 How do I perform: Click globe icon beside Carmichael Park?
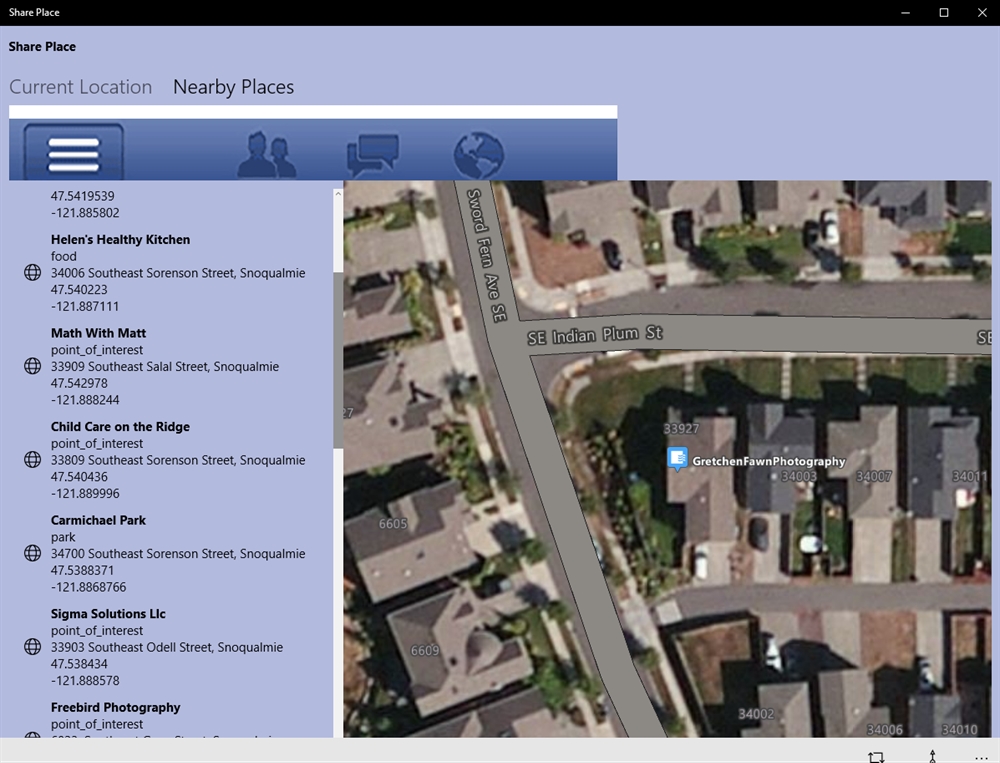coord(33,553)
